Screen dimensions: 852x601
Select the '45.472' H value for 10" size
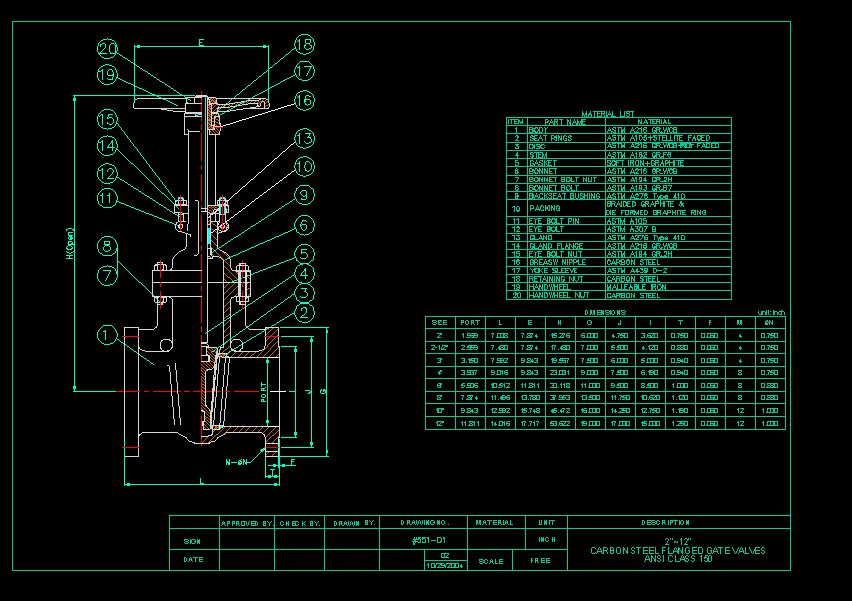point(560,411)
